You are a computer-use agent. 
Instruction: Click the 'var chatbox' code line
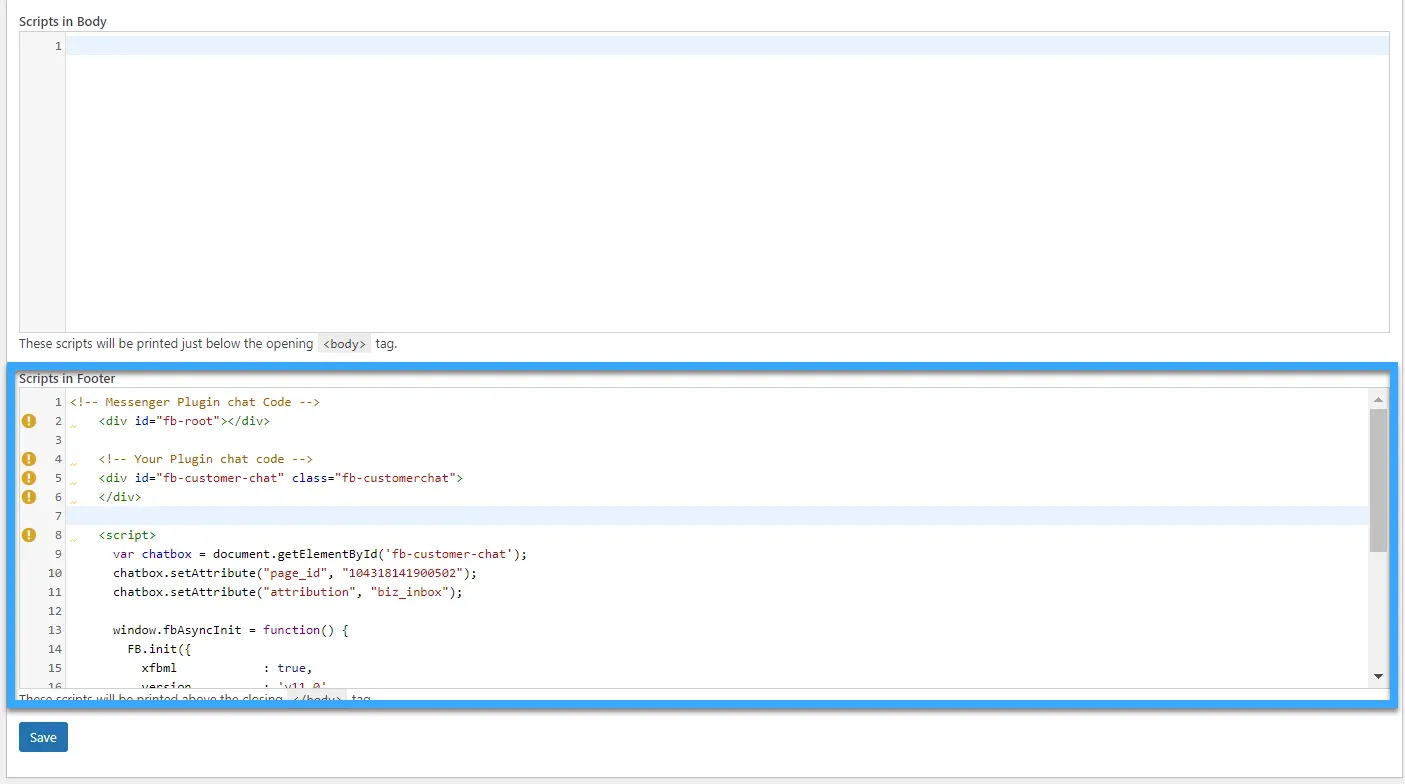pos(320,554)
